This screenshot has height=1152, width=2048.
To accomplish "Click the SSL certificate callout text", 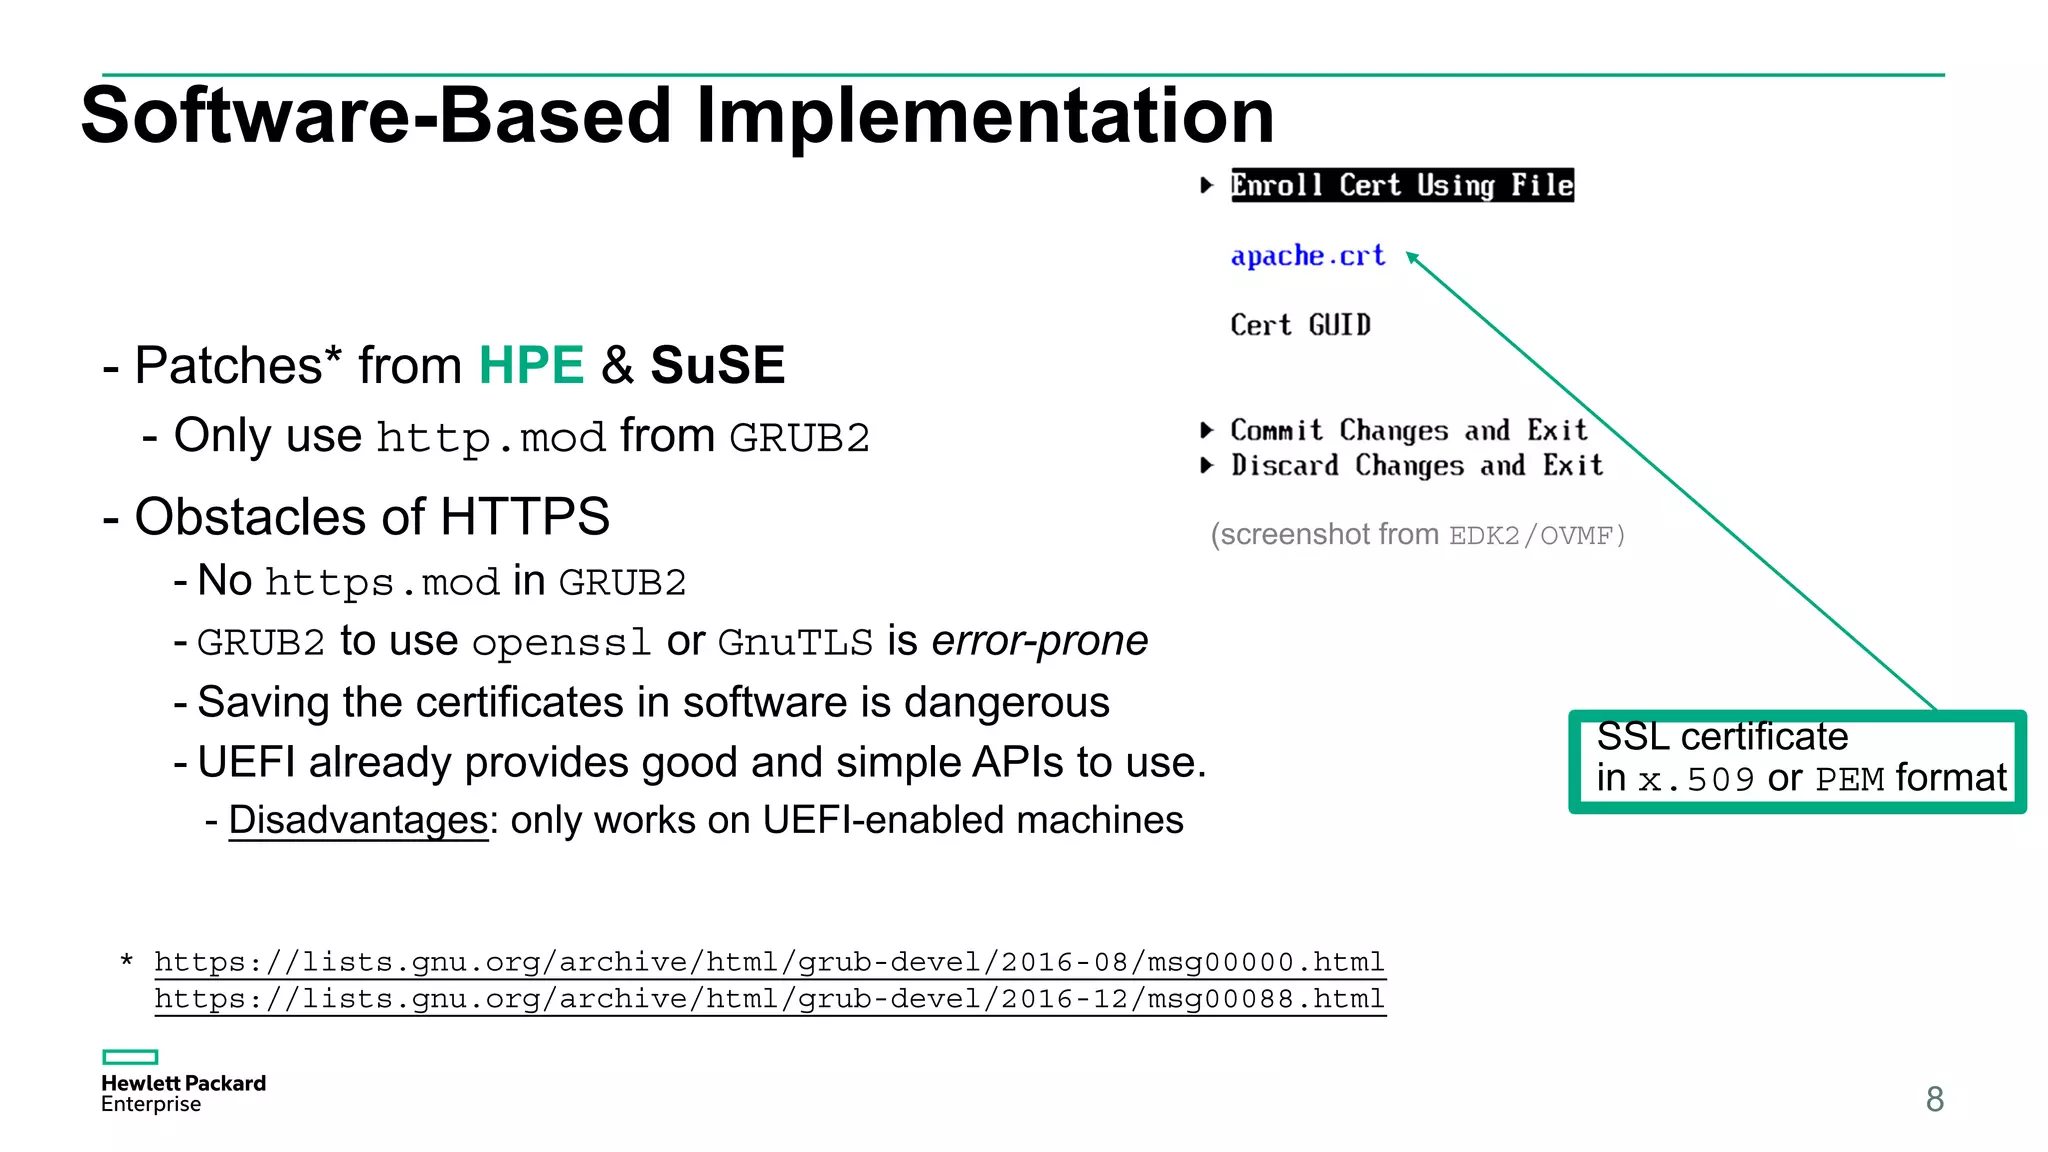I will tap(1801, 758).
